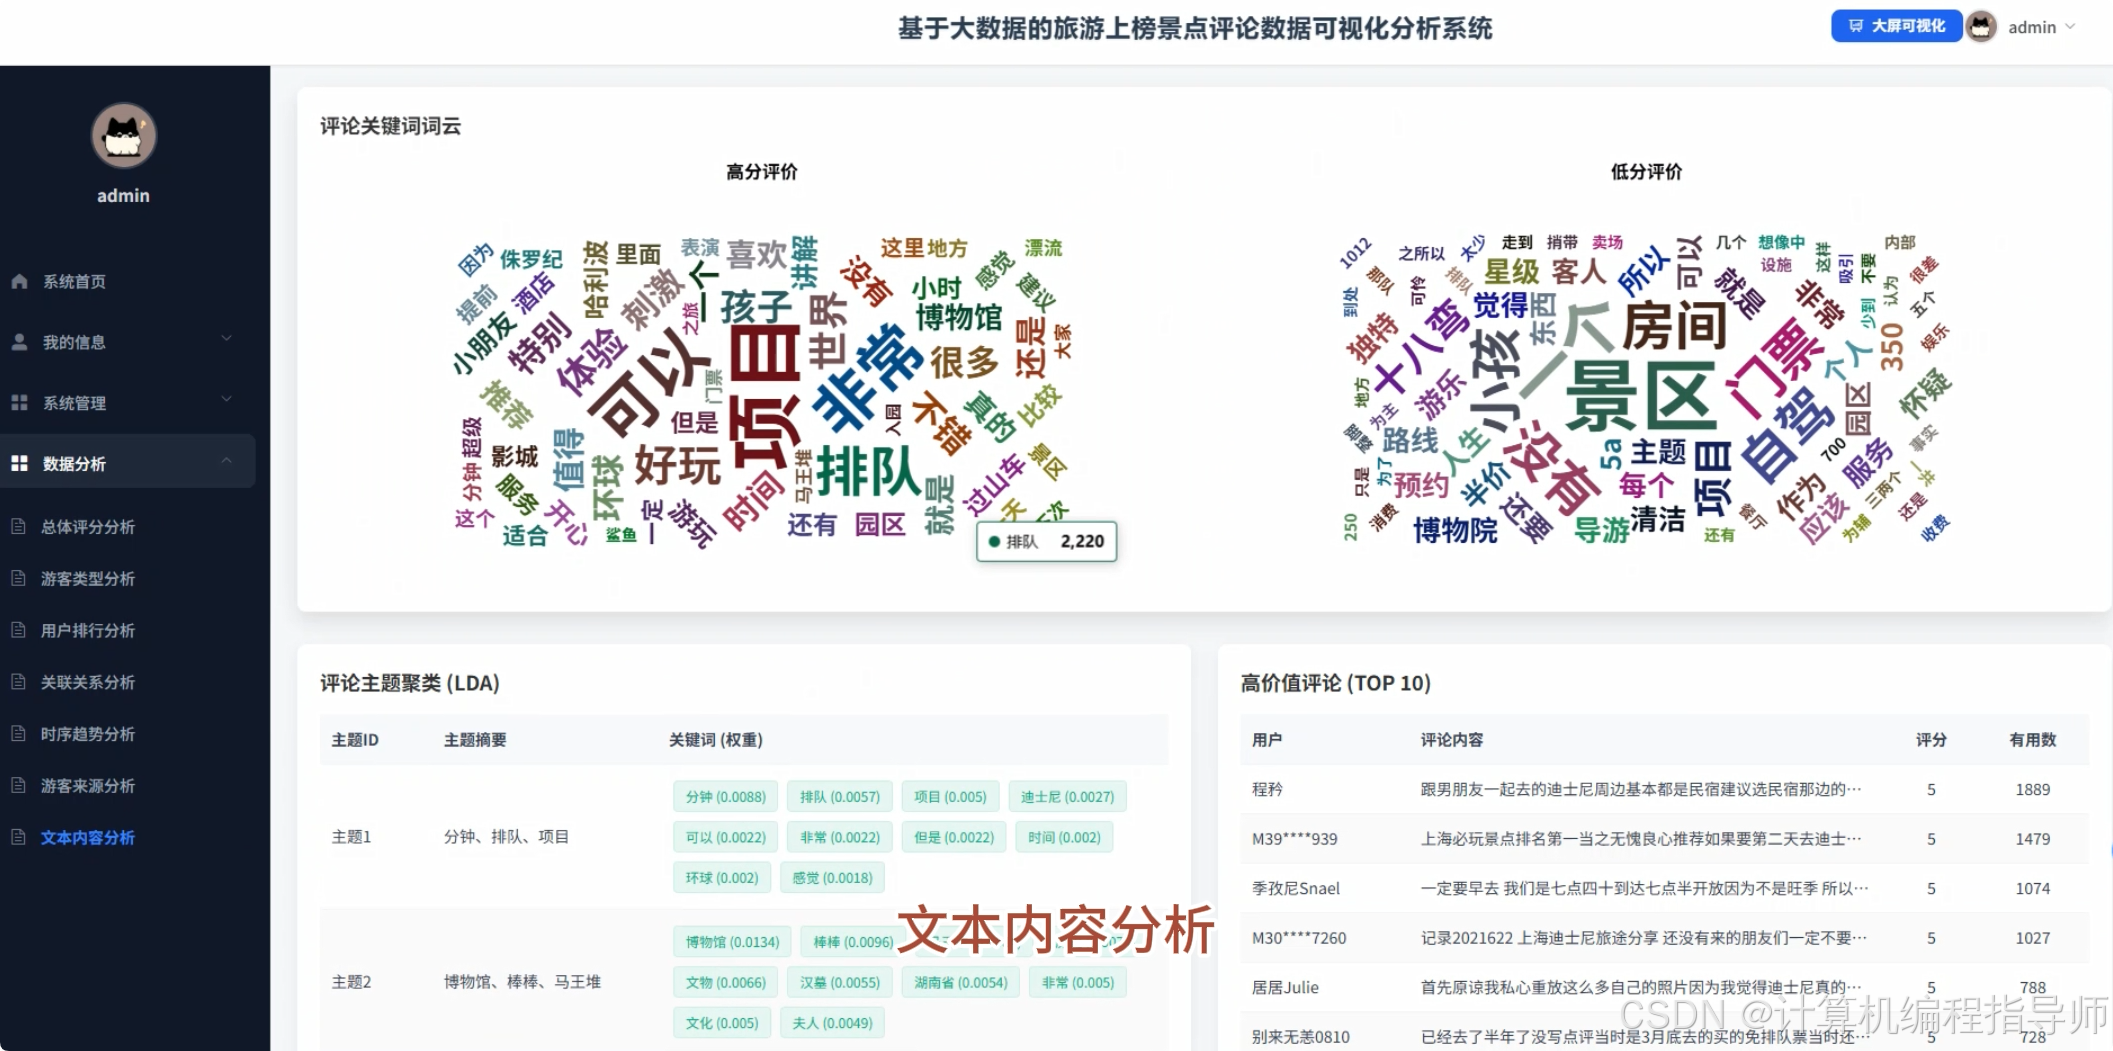Click the user icon beside 我的信息
The width and height of the screenshot is (2113, 1051).
pos(19,342)
